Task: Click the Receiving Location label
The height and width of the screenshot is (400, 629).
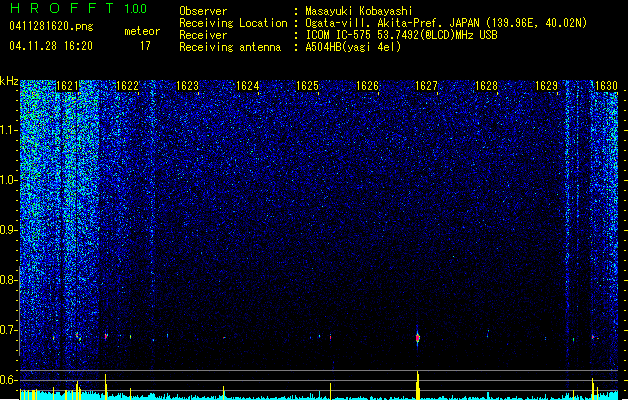Action: (233, 23)
